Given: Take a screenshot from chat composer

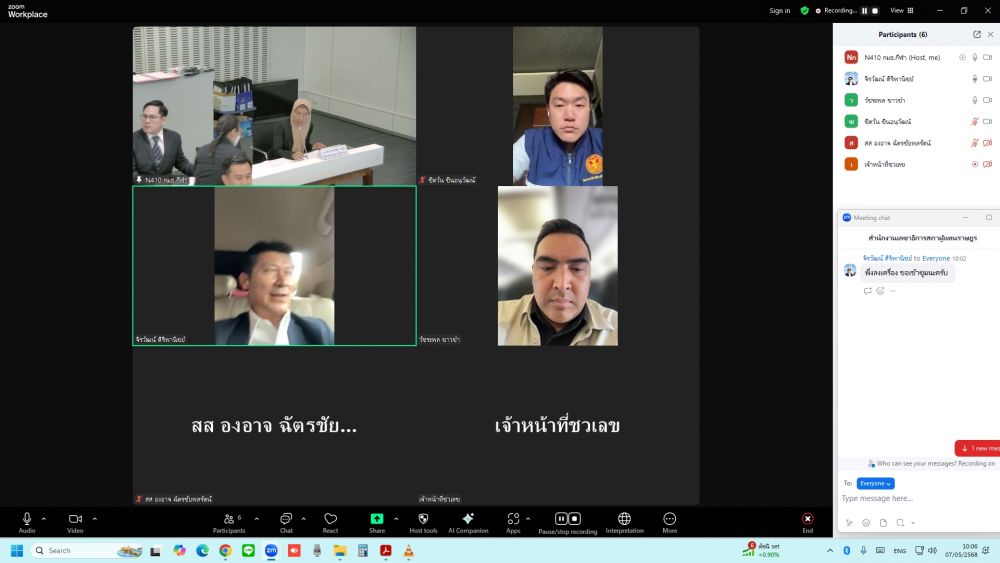Looking at the screenshot, I should (900, 523).
